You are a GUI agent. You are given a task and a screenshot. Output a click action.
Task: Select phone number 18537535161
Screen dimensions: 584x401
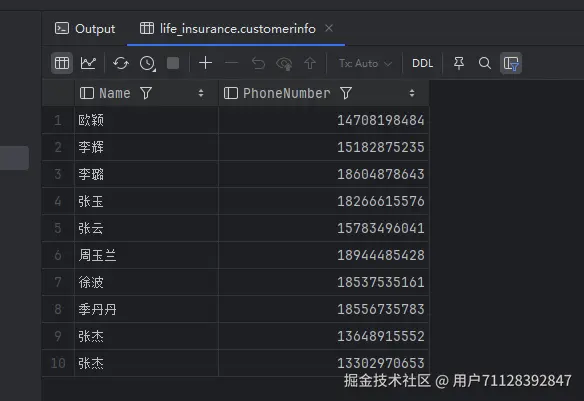click(324, 282)
